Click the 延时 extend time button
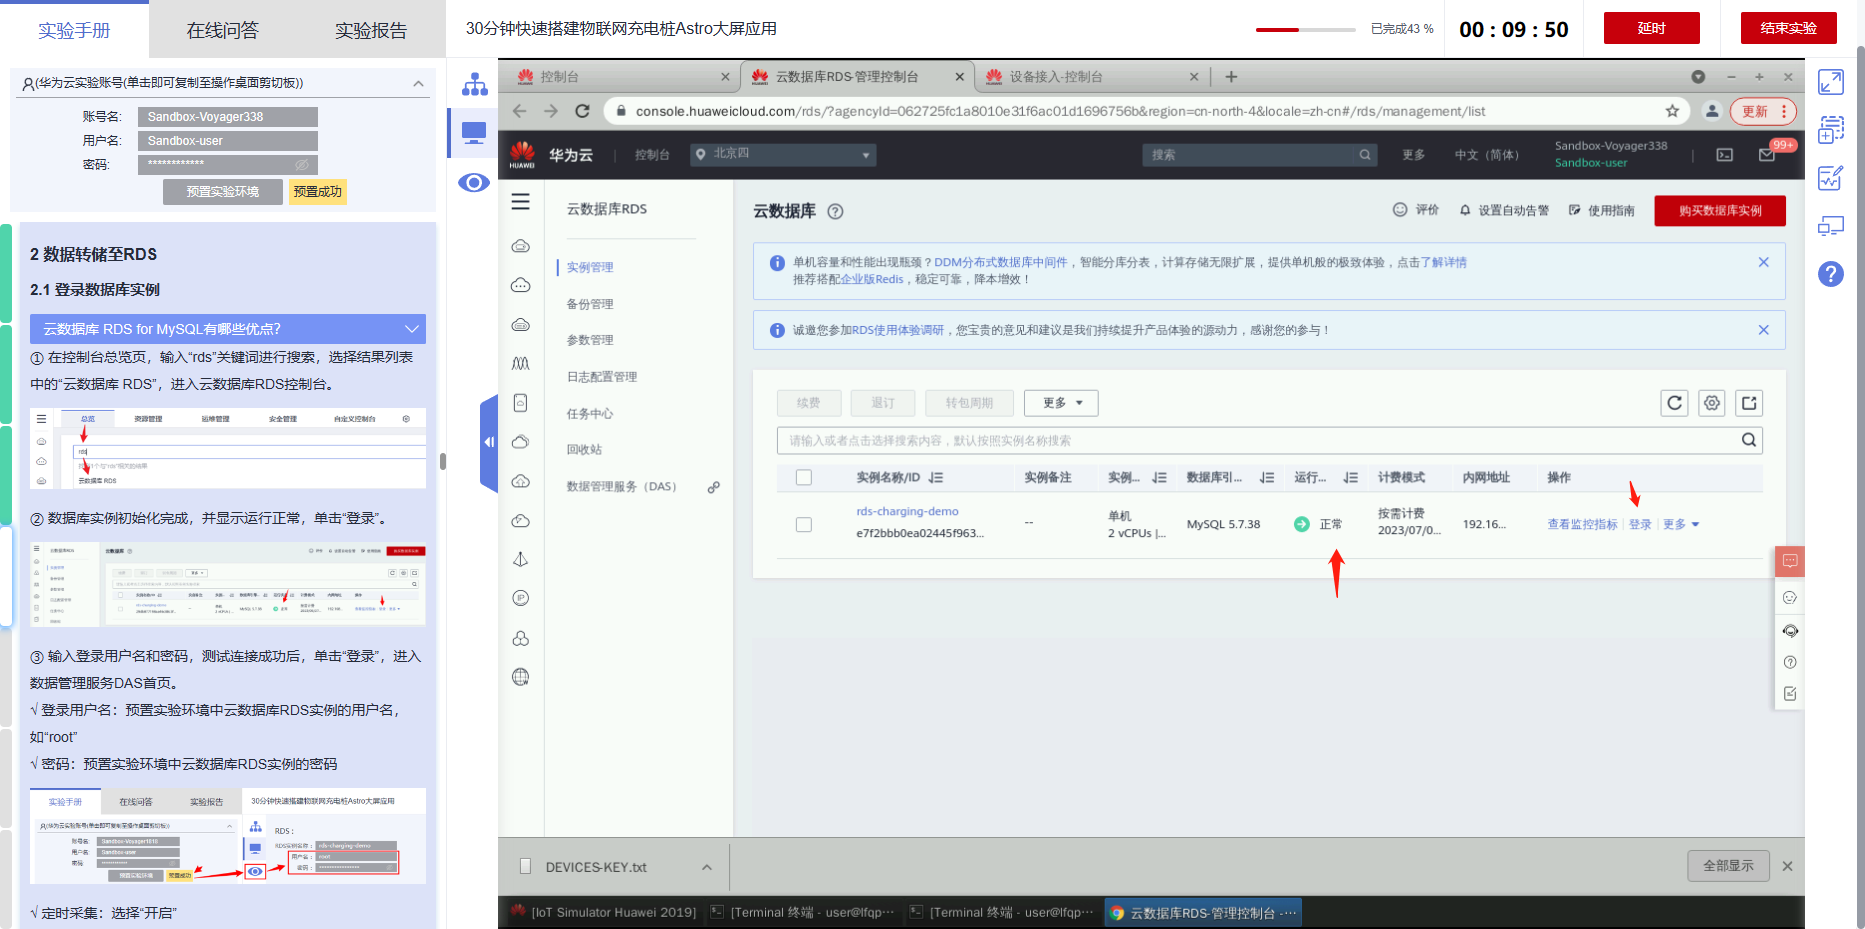The width and height of the screenshot is (1865, 929). 1652,28
